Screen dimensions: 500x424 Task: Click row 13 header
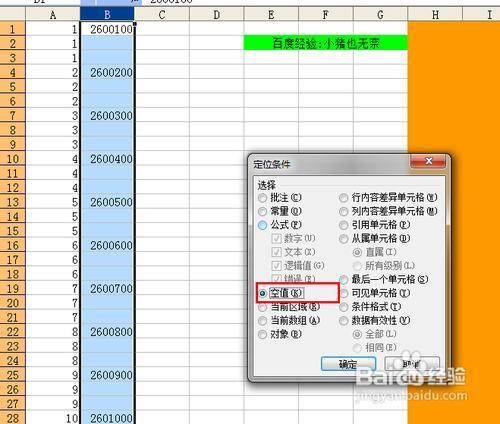[13, 202]
